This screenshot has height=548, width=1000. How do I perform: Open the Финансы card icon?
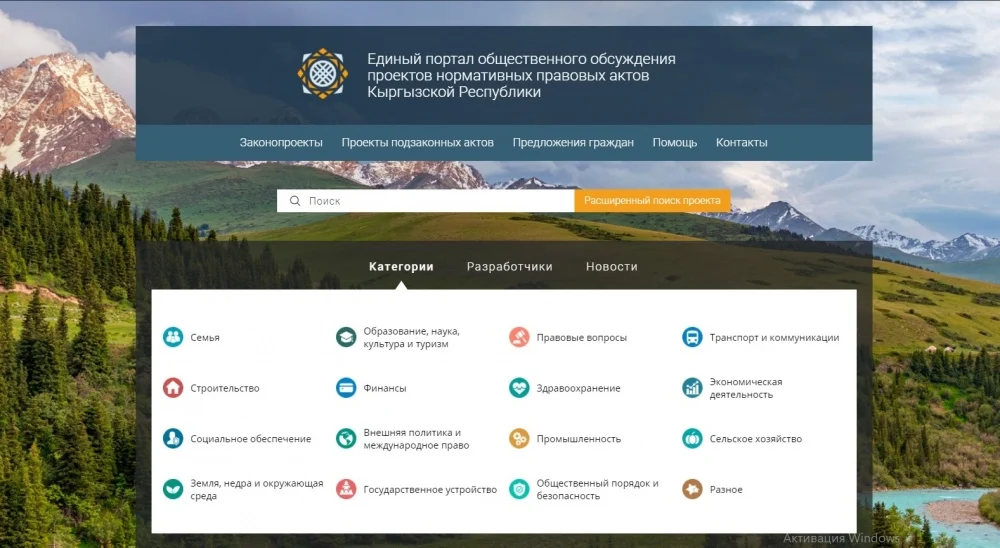point(346,388)
